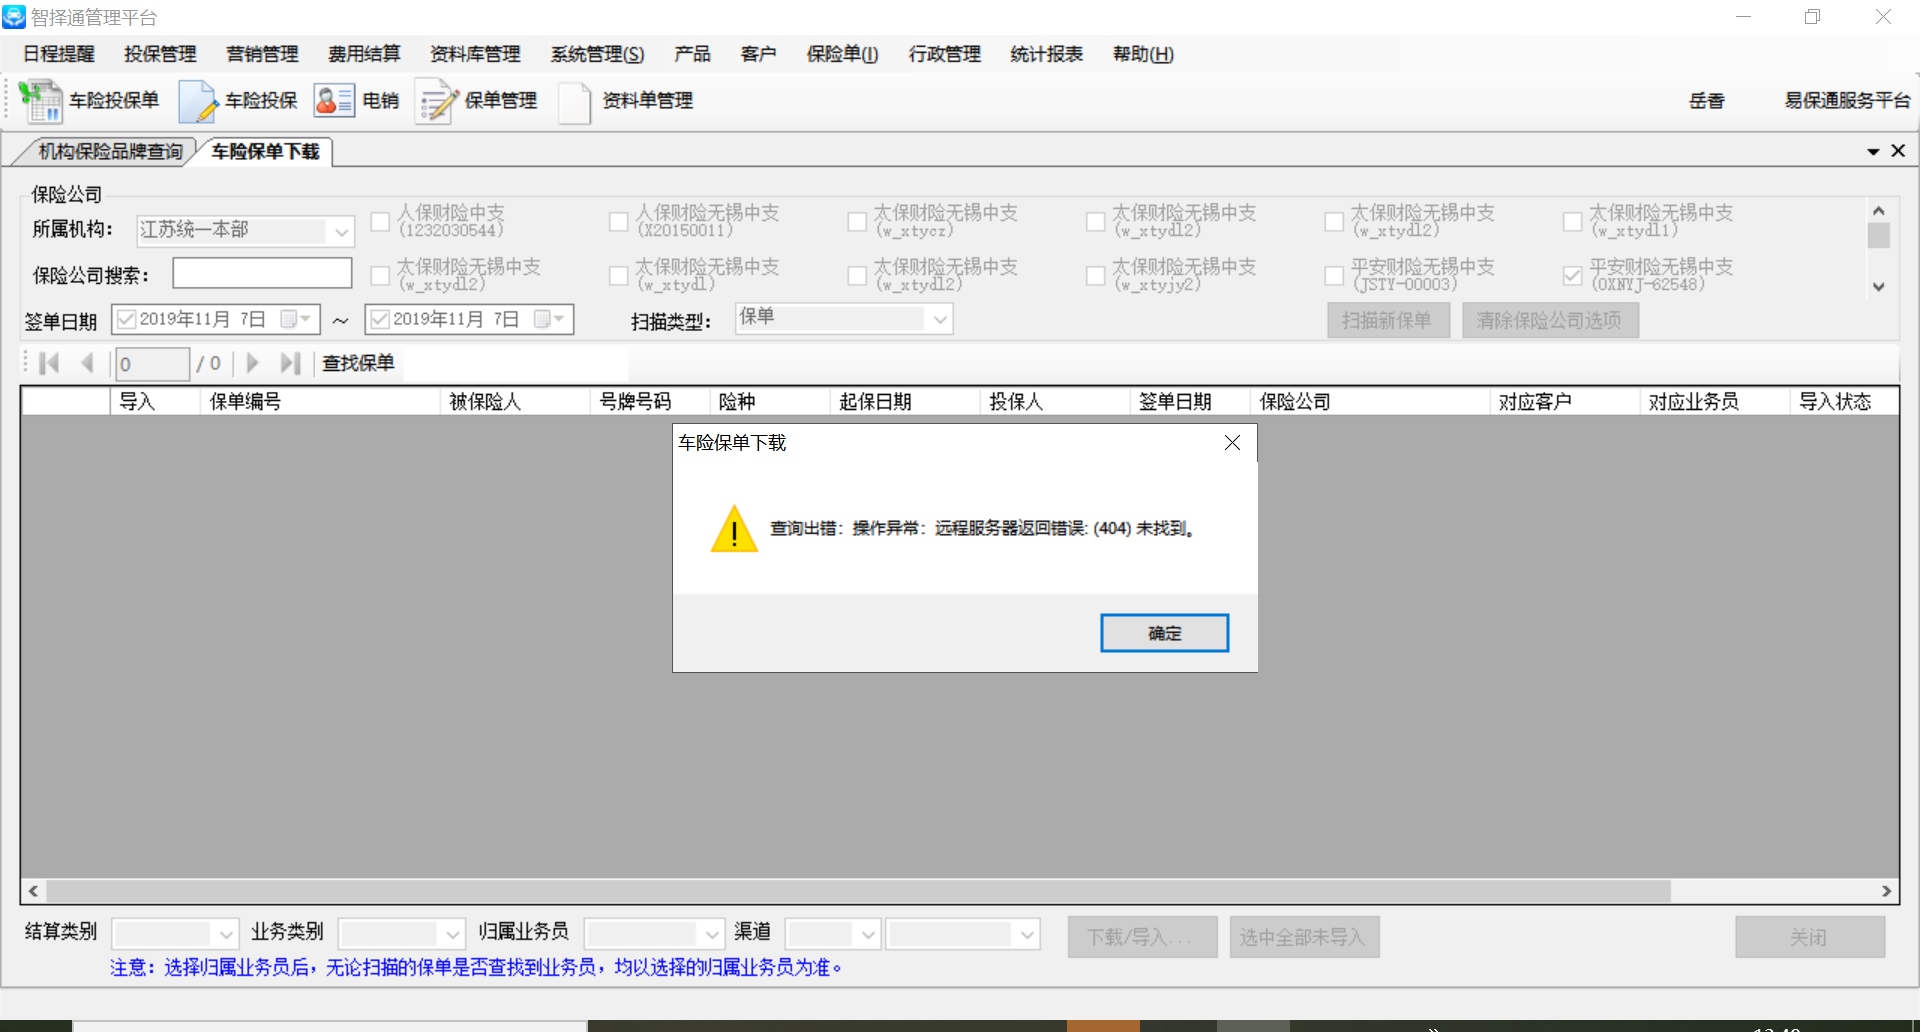Open the 帮助(H) menu
The height and width of the screenshot is (1032, 1920).
1143,54
